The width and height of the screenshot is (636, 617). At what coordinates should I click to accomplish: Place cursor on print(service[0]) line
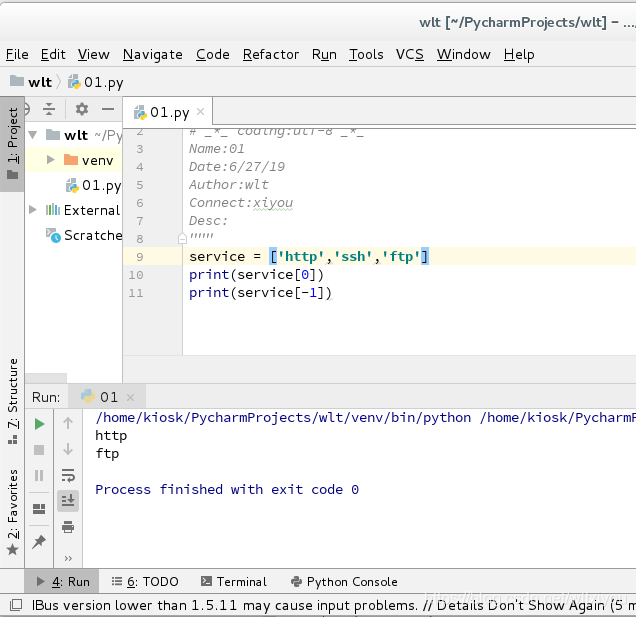pos(256,275)
